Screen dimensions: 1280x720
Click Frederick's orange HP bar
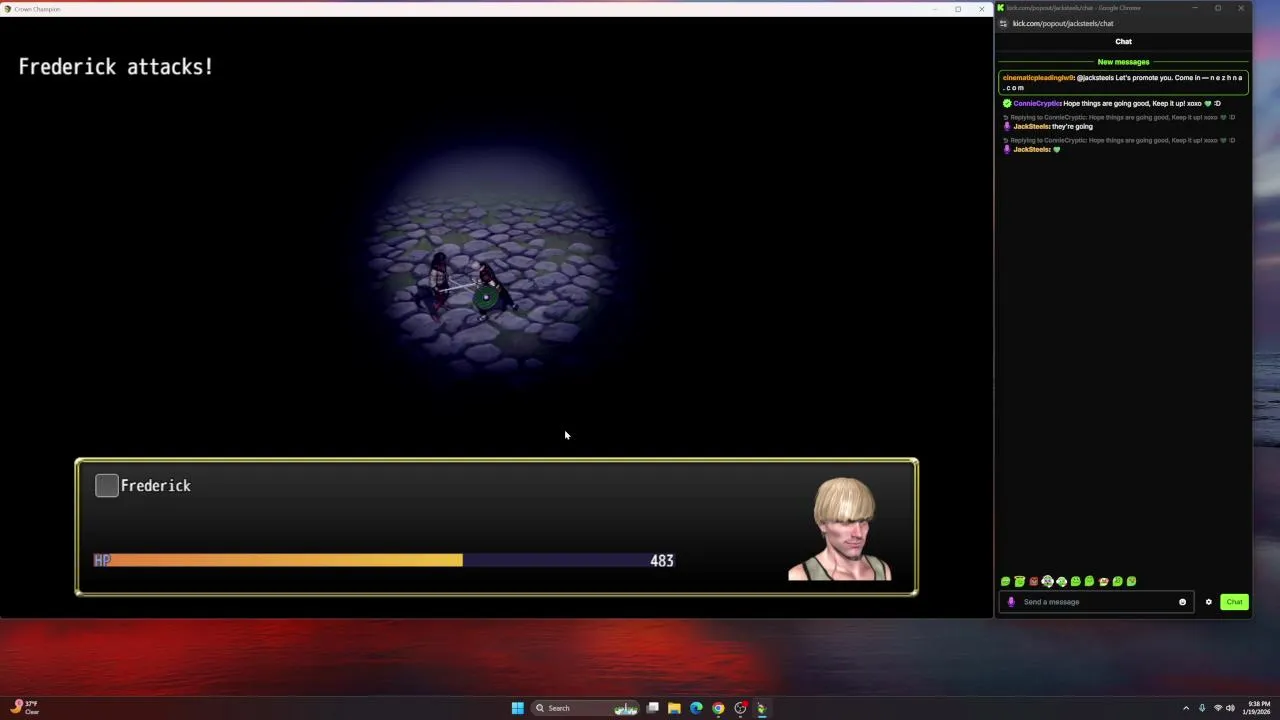coord(278,561)
